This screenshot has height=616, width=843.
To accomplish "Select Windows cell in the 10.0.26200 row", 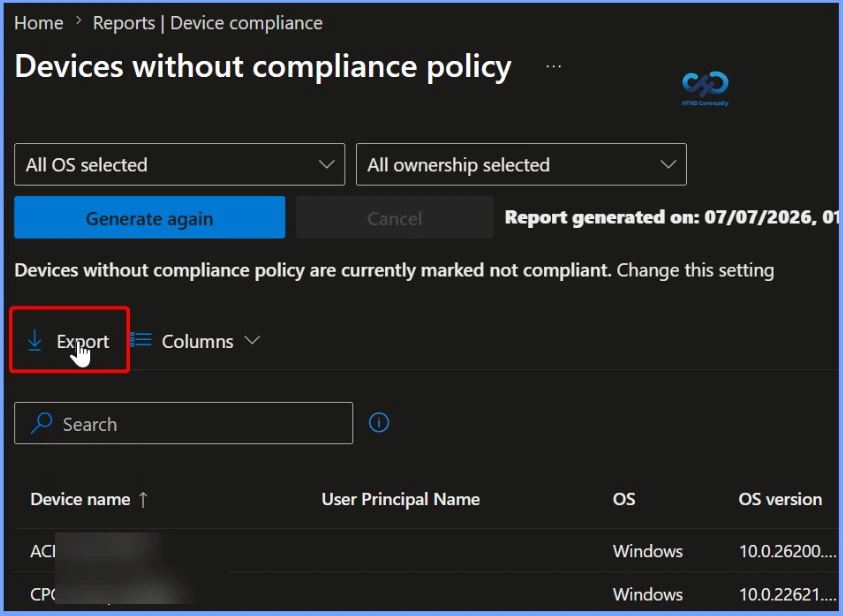I will point(648,551).
